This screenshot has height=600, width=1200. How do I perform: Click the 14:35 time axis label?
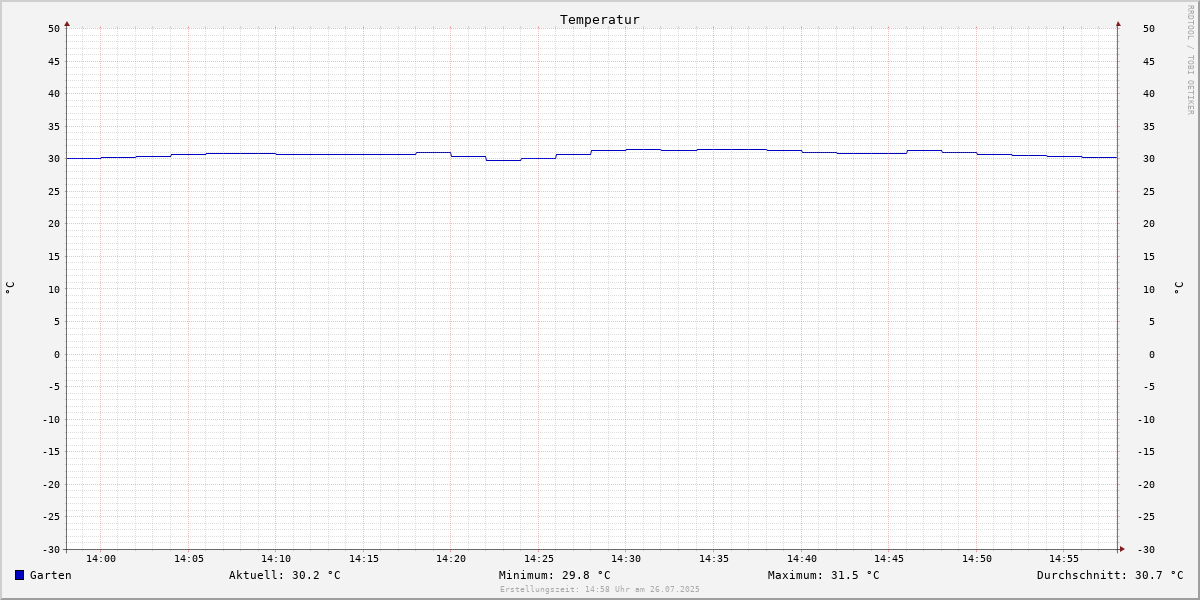(714, 559)
